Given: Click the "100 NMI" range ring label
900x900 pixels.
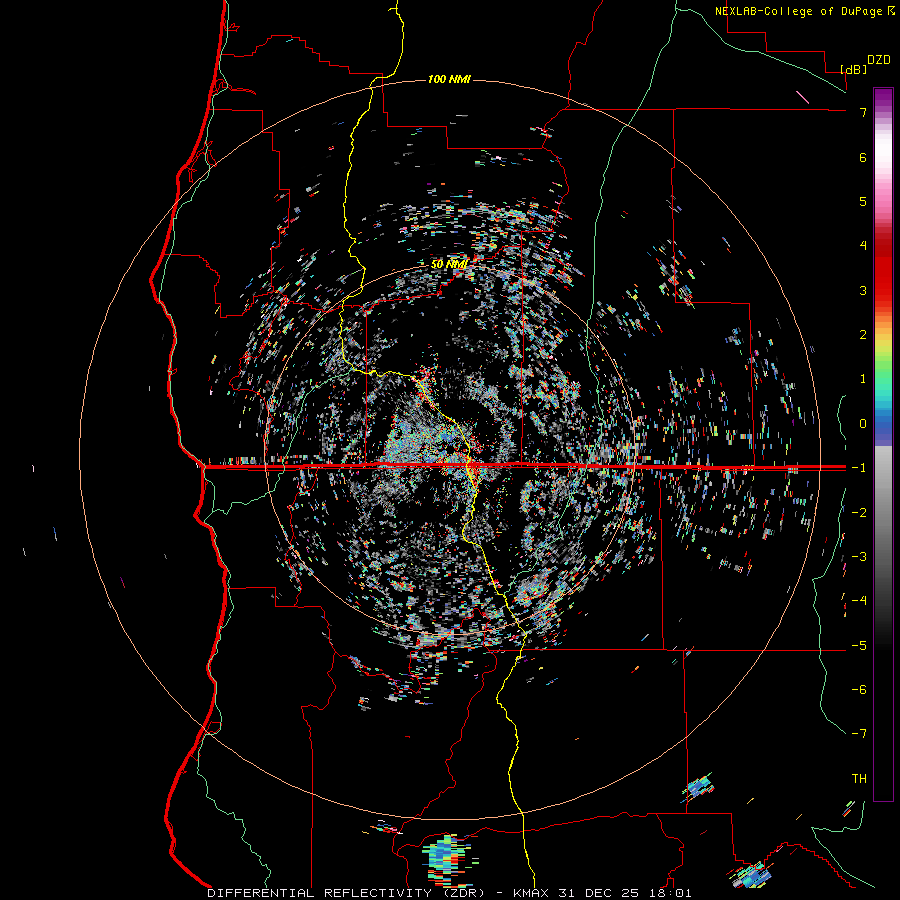Looking at the screenshot, I should click(449, 79).
